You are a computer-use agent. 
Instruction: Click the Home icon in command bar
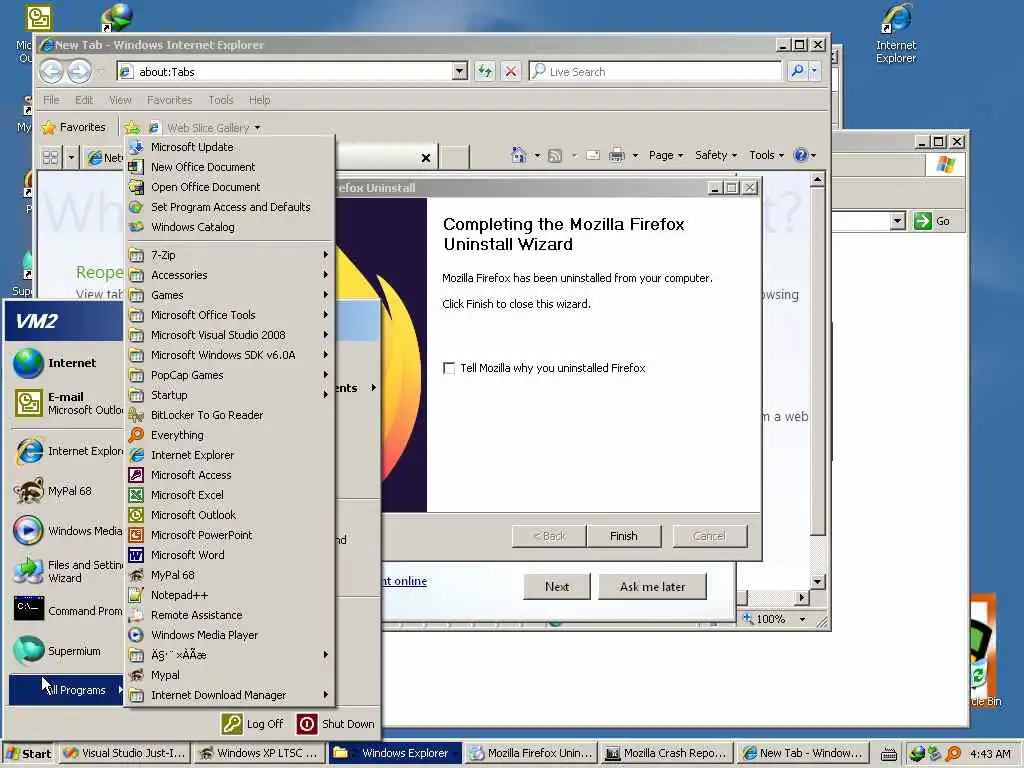tap(519, 155)
